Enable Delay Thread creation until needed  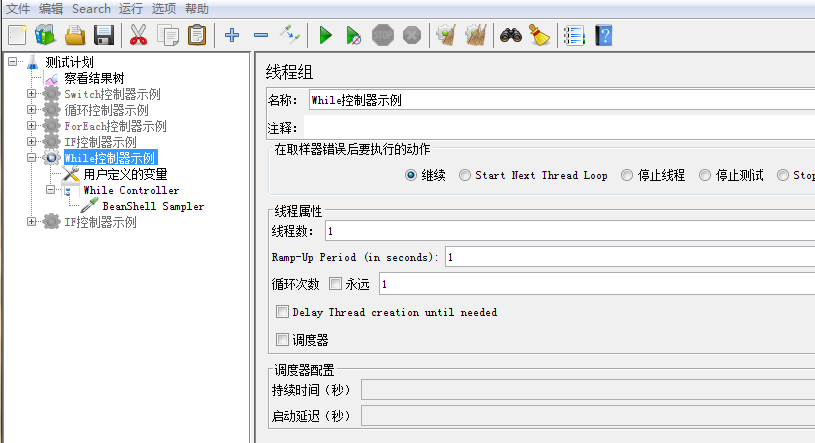[x=282, y=311]
